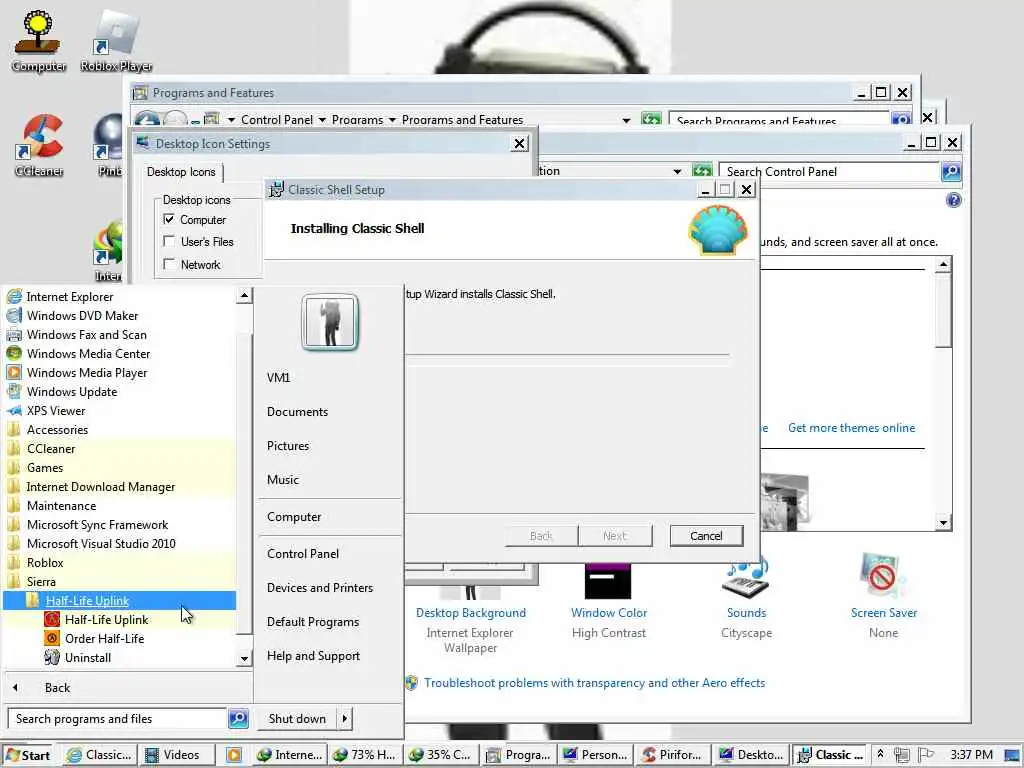Click the taskbar clock showing 3:37 PM
This screenshot has height=768, width=1024.
[x=971, y=754]
